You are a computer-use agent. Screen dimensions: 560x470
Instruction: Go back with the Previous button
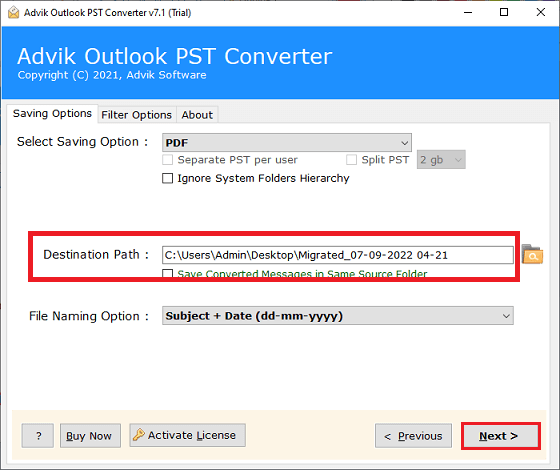(413, 436)
